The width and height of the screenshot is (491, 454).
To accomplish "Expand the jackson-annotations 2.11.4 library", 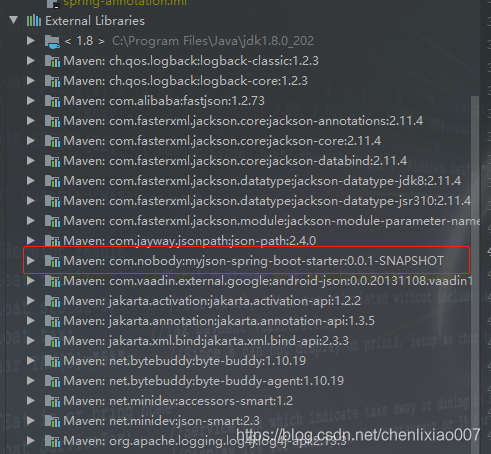I will point(31,121).
